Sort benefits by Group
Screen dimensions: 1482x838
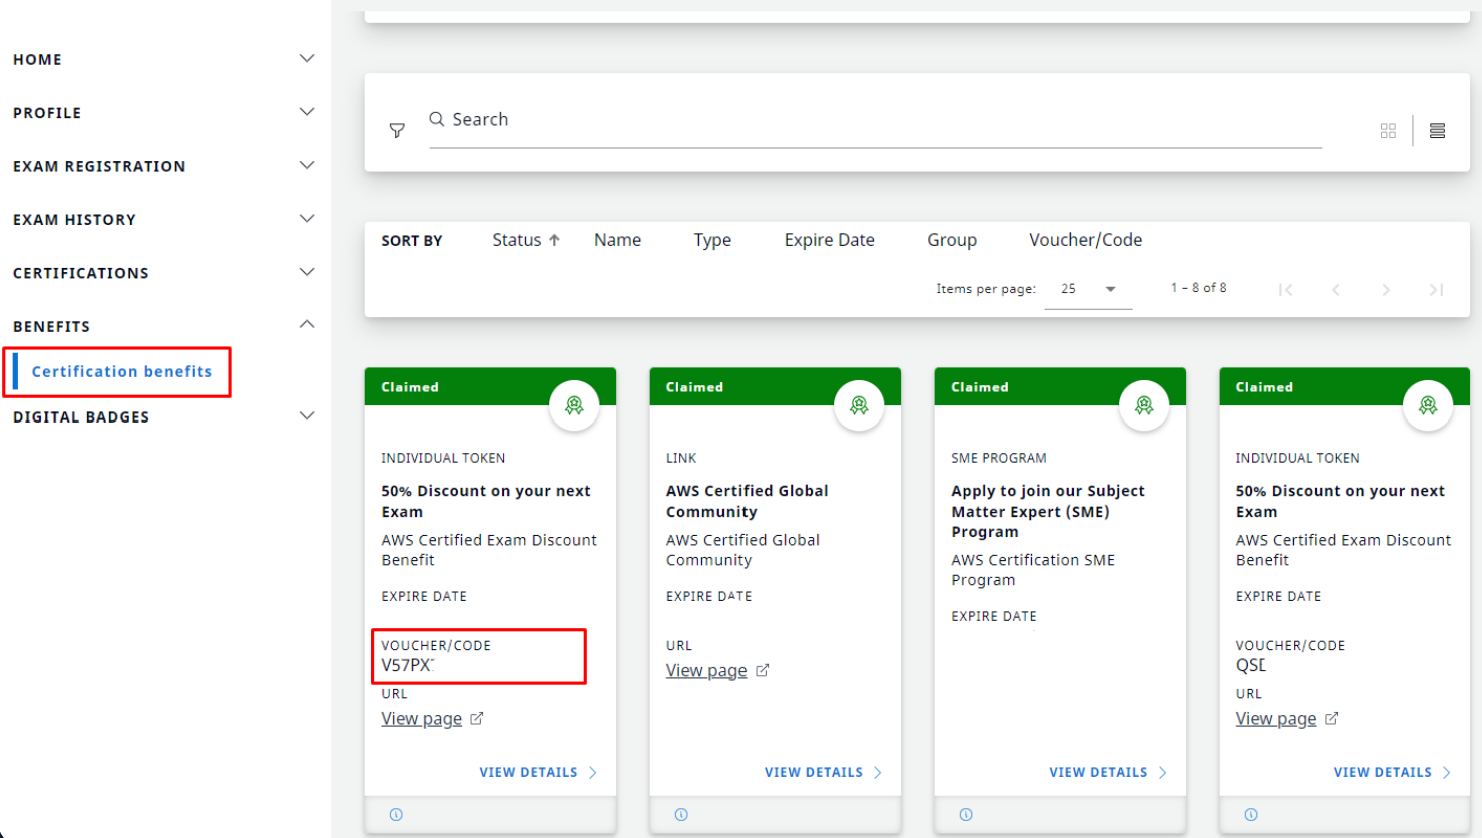952,240
